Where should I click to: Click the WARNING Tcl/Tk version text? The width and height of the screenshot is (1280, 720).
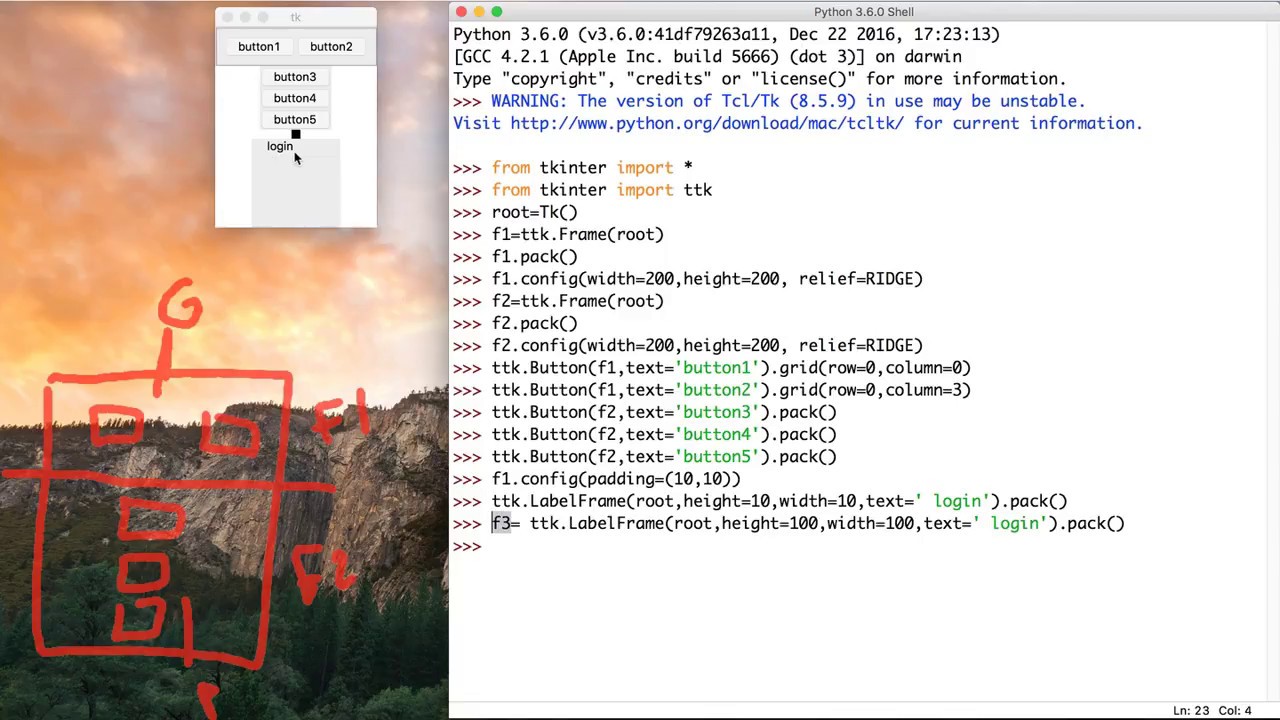click(788, 101)
